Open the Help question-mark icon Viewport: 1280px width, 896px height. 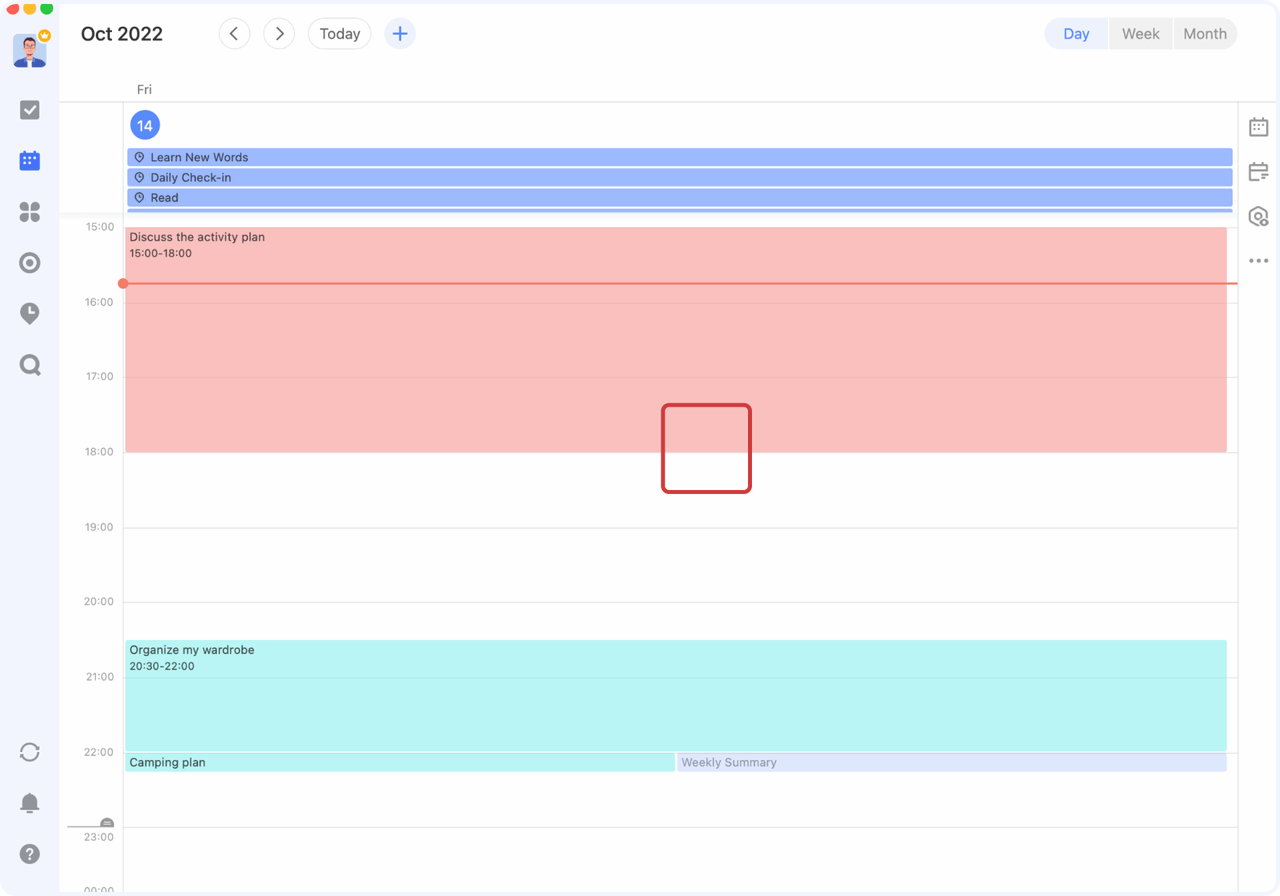30,854
